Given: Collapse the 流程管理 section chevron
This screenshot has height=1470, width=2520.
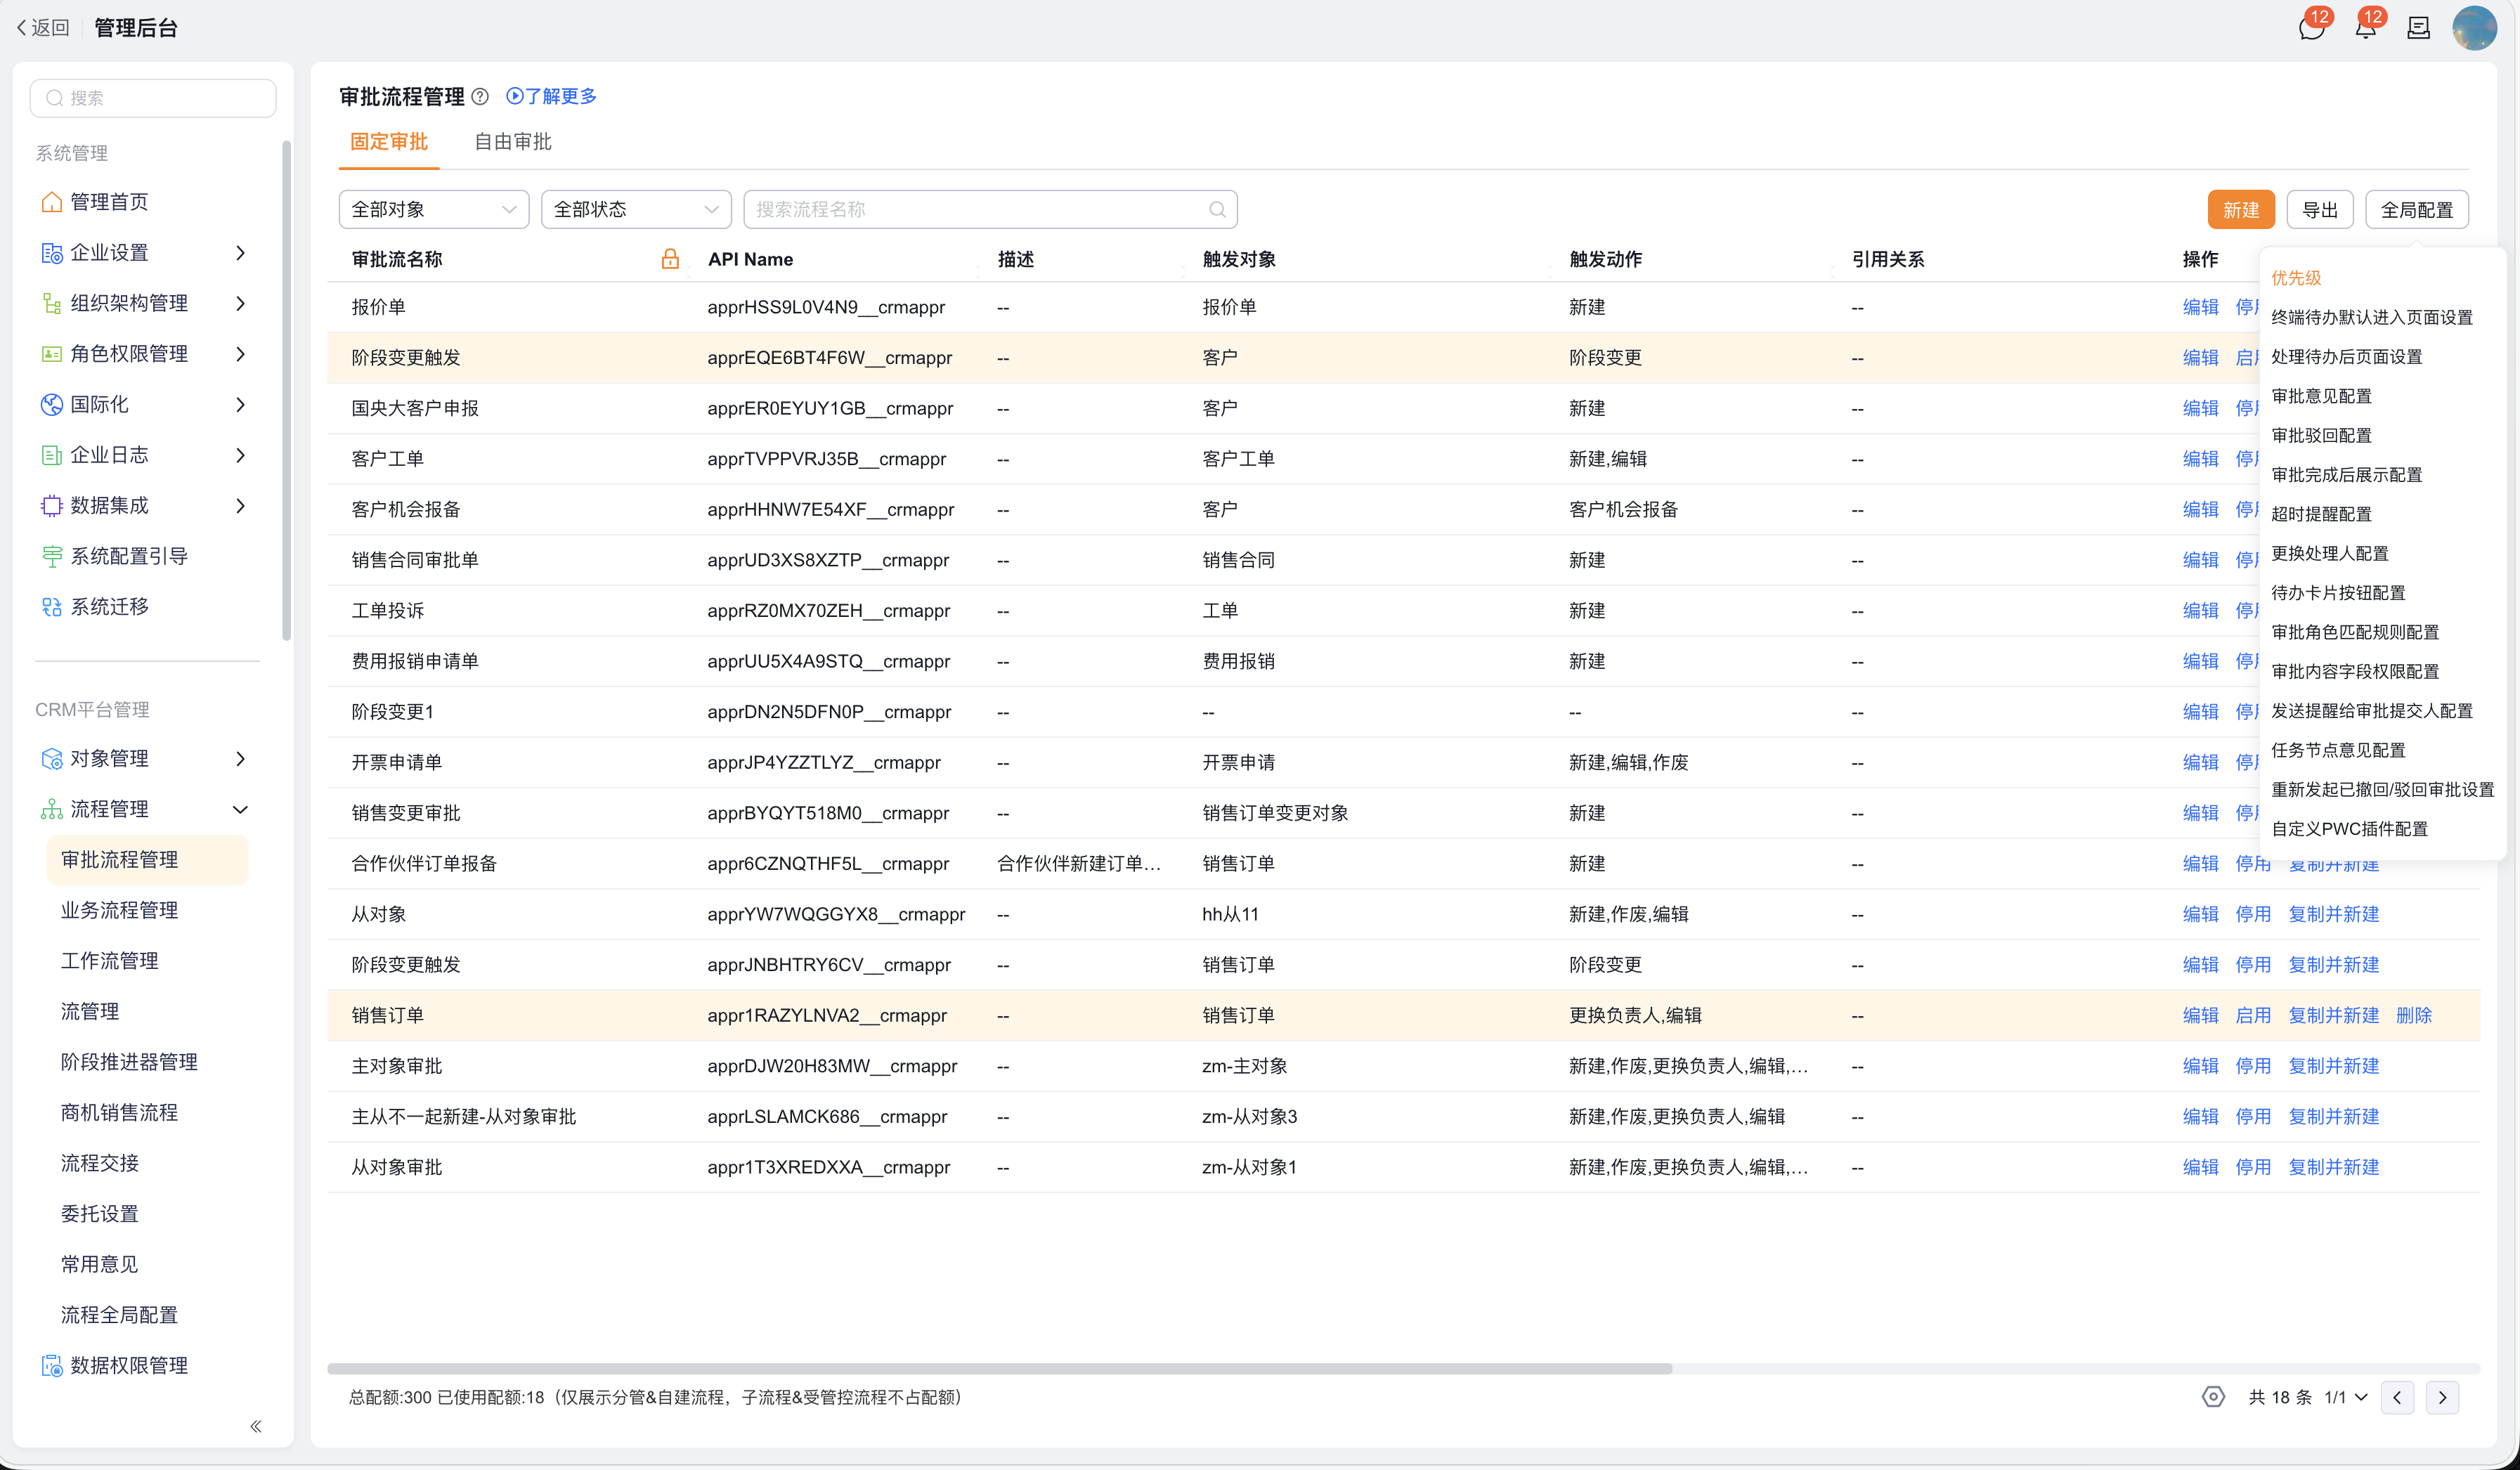Looking at the screenshot, I should (x=240, y=809).
